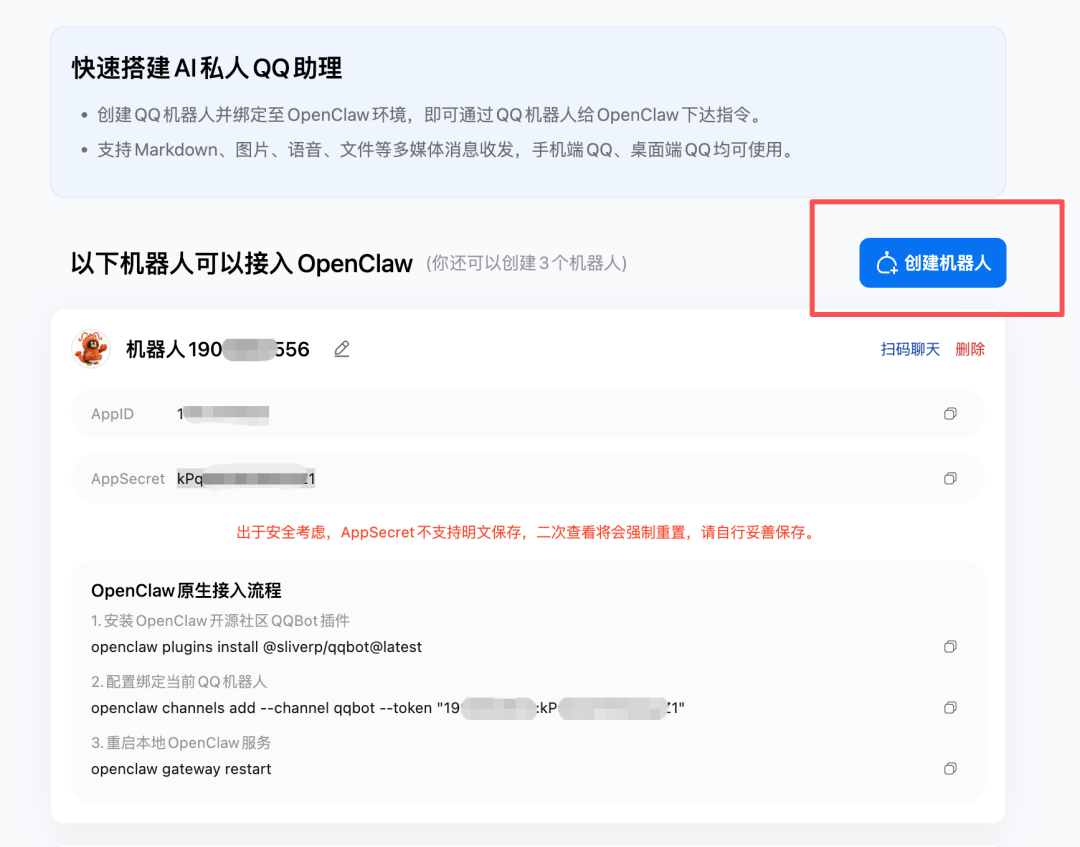Screen dimensions: 1080x847
Task: Copy the gateway restart command
Action: click(950, 768)
